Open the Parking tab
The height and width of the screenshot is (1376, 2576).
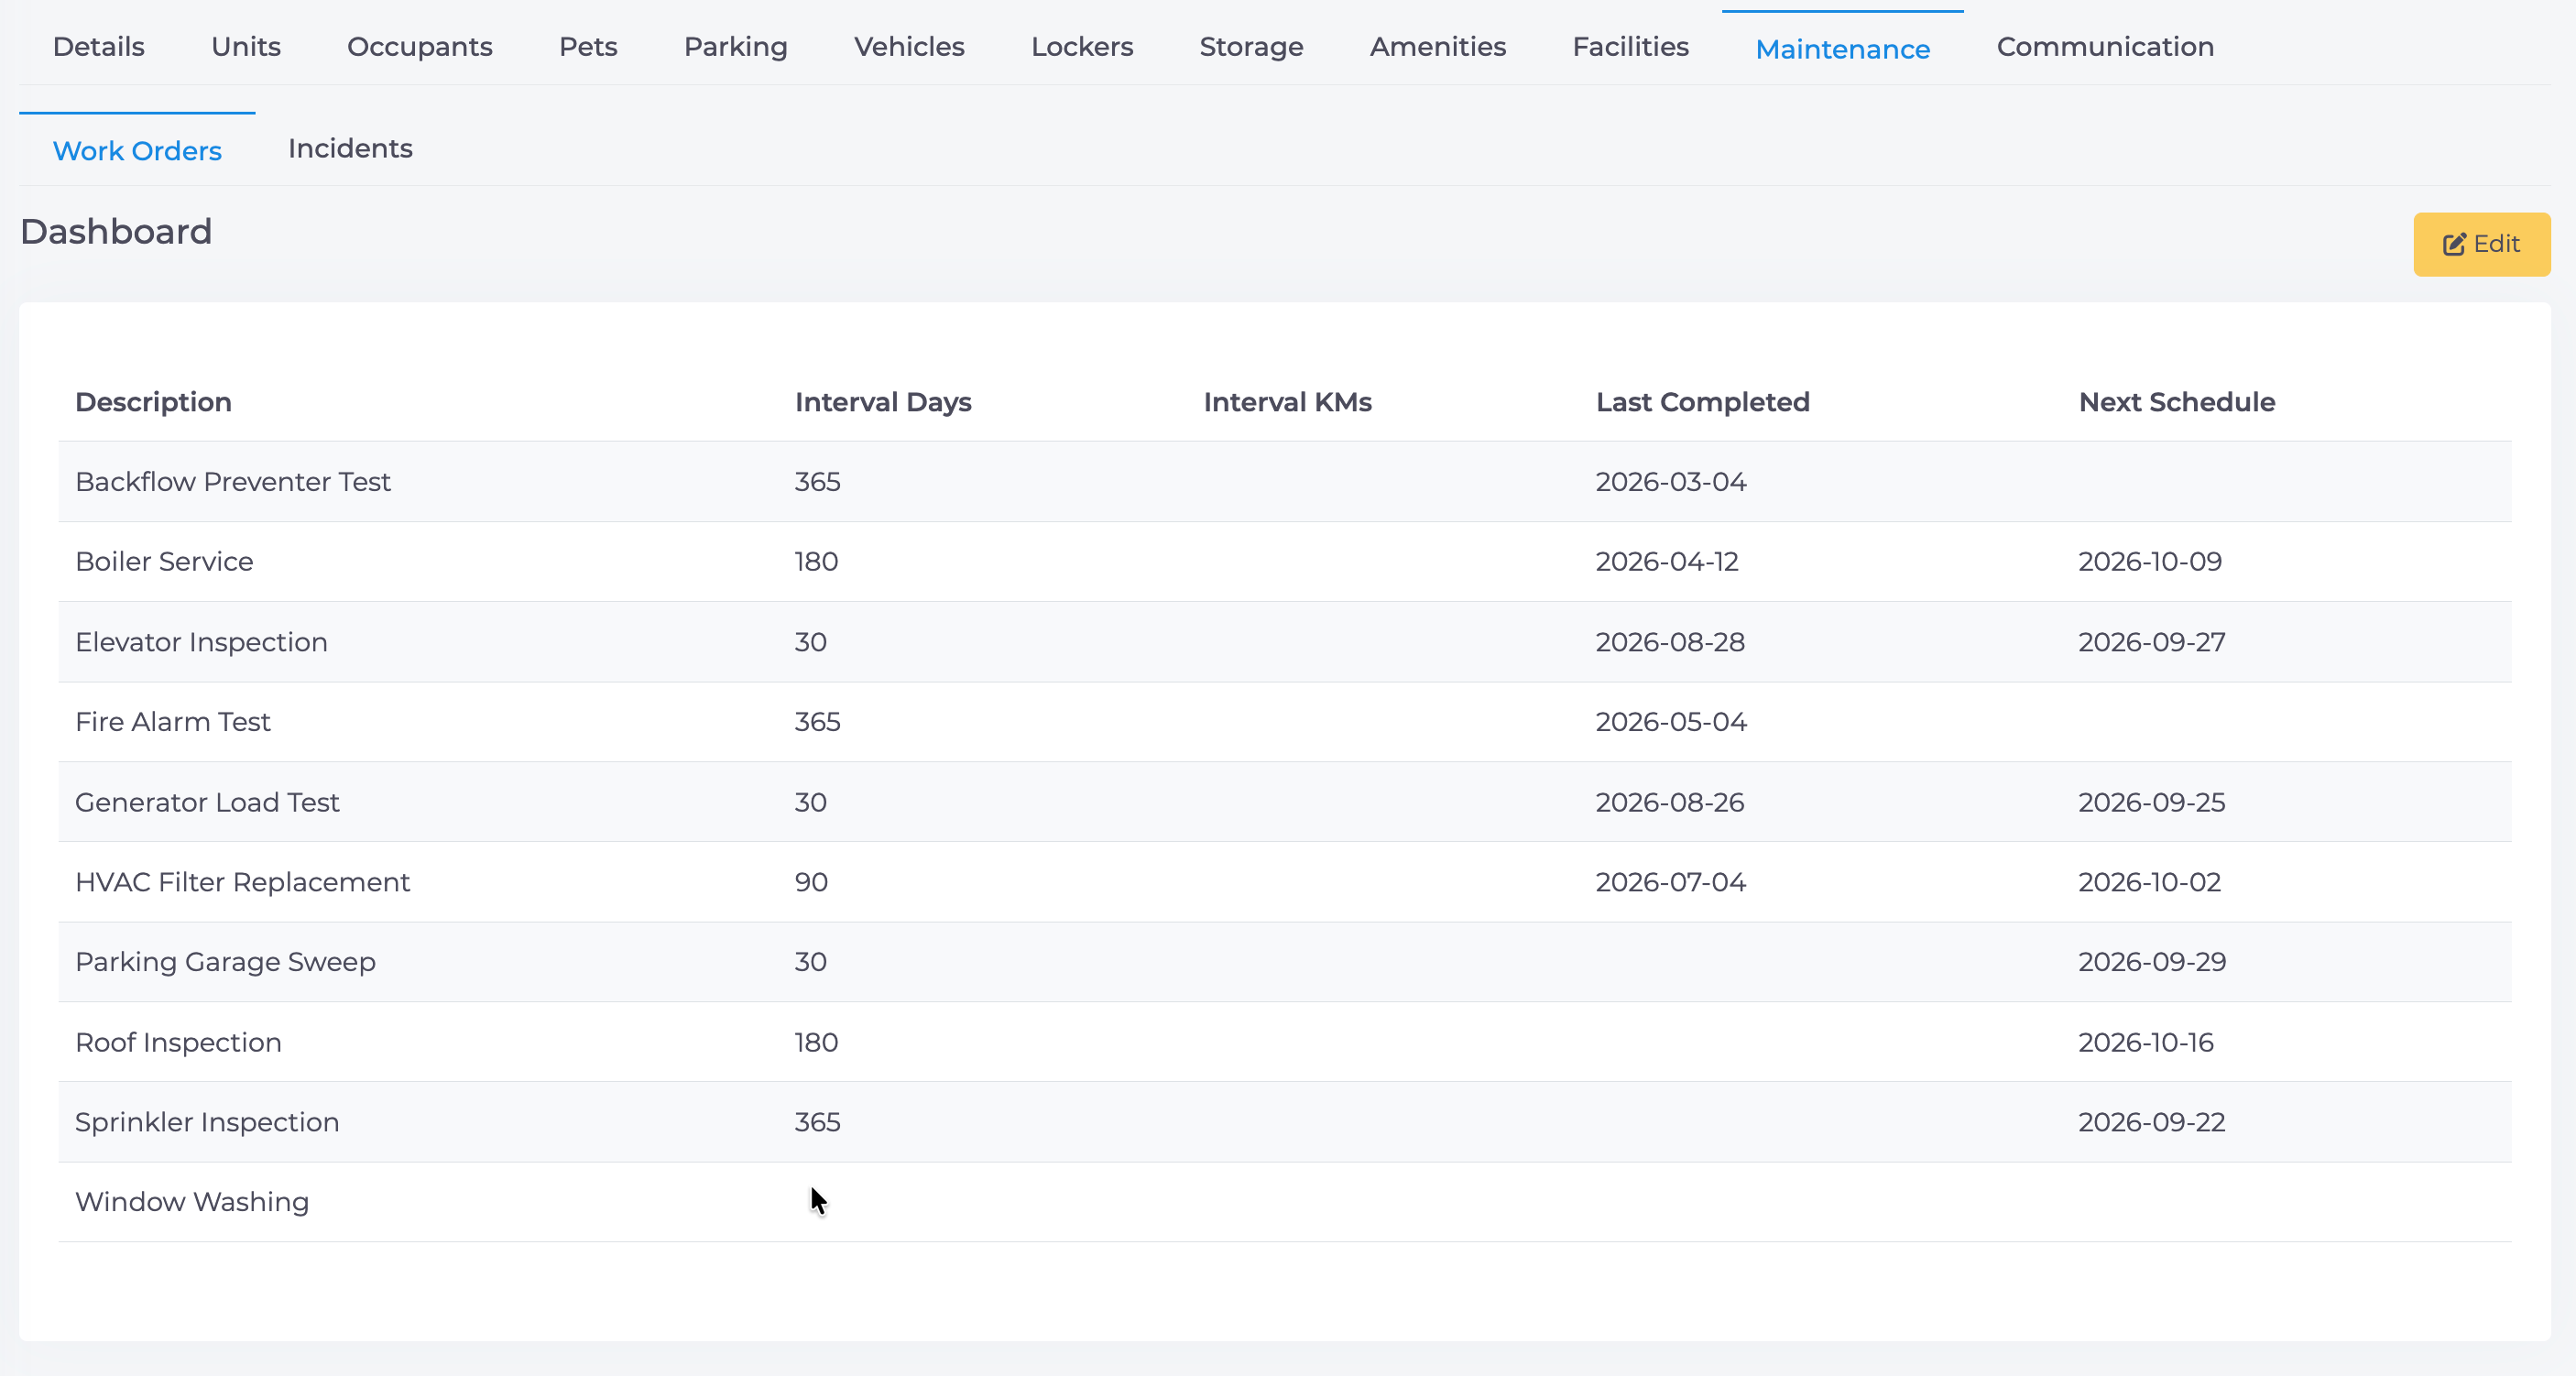tap(736, 47)
